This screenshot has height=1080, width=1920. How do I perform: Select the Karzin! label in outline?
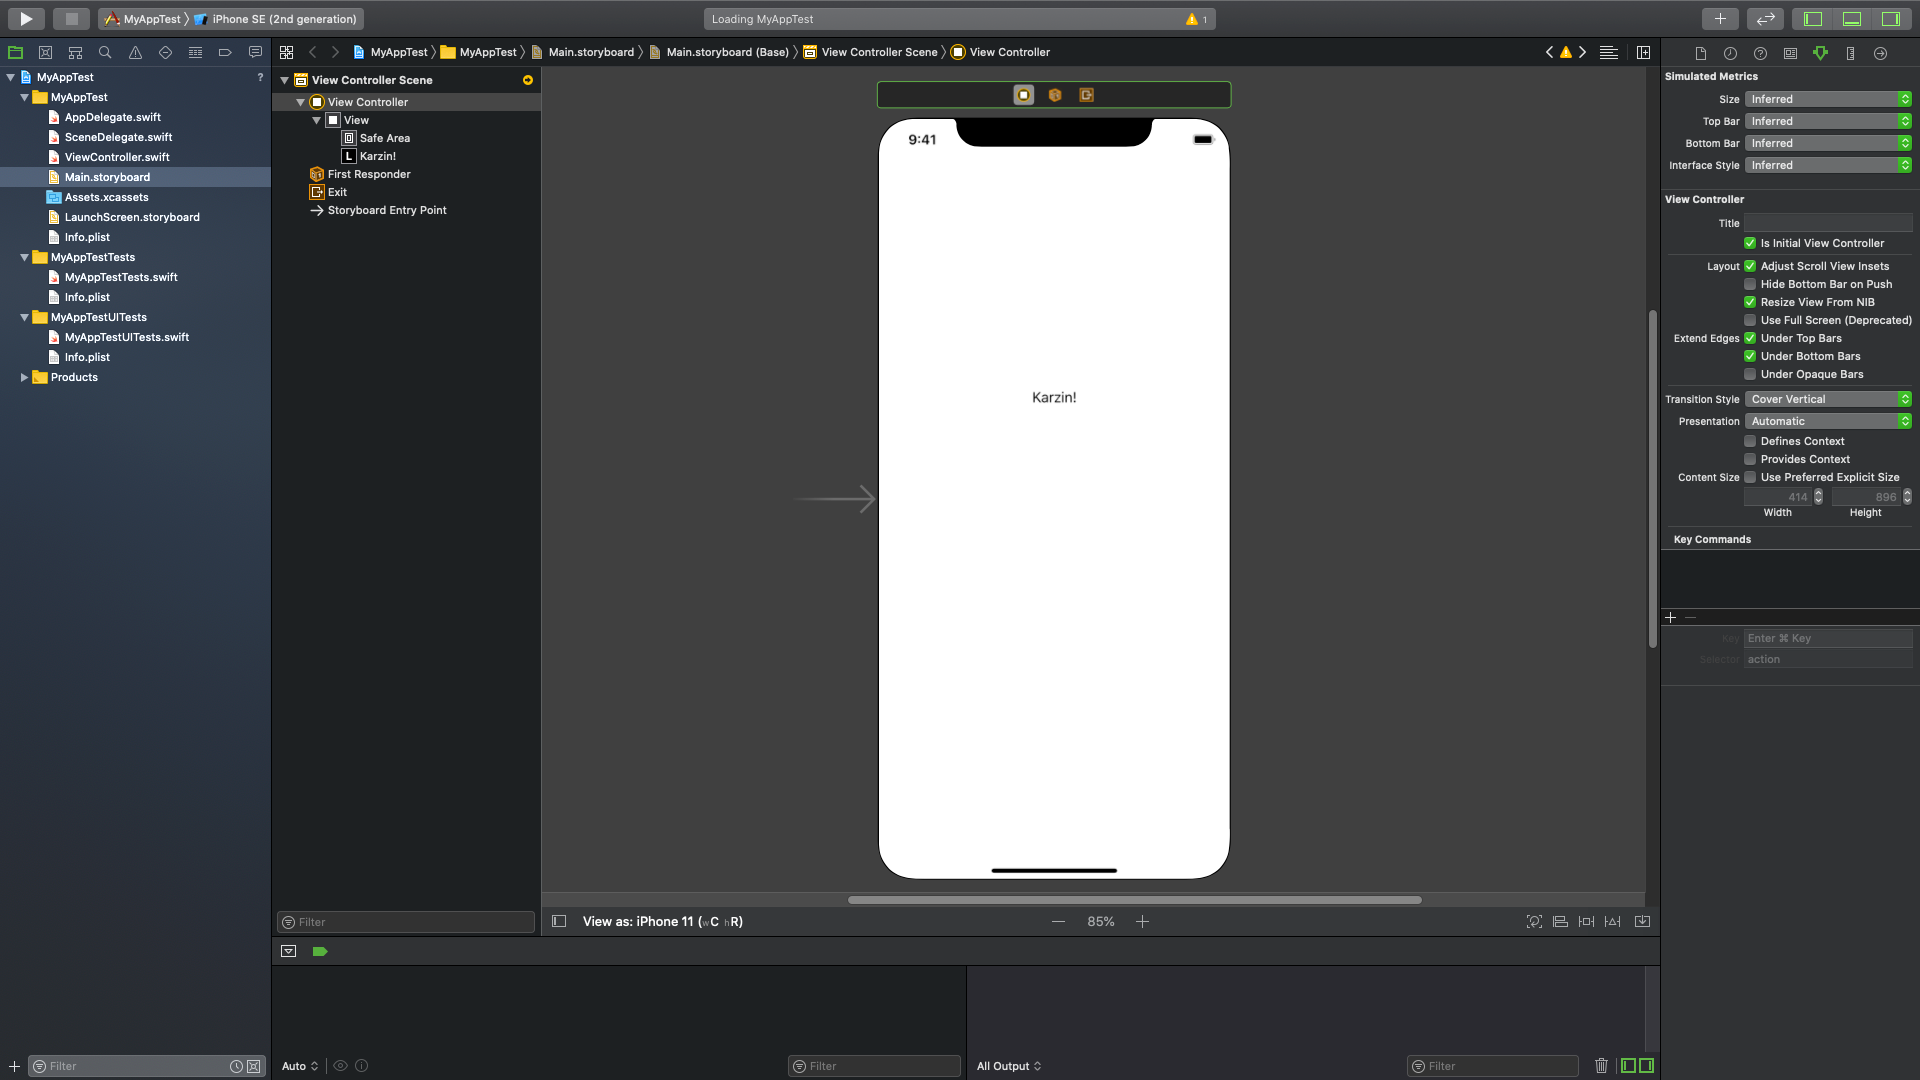pyautogui.click(x=377, y=156)
